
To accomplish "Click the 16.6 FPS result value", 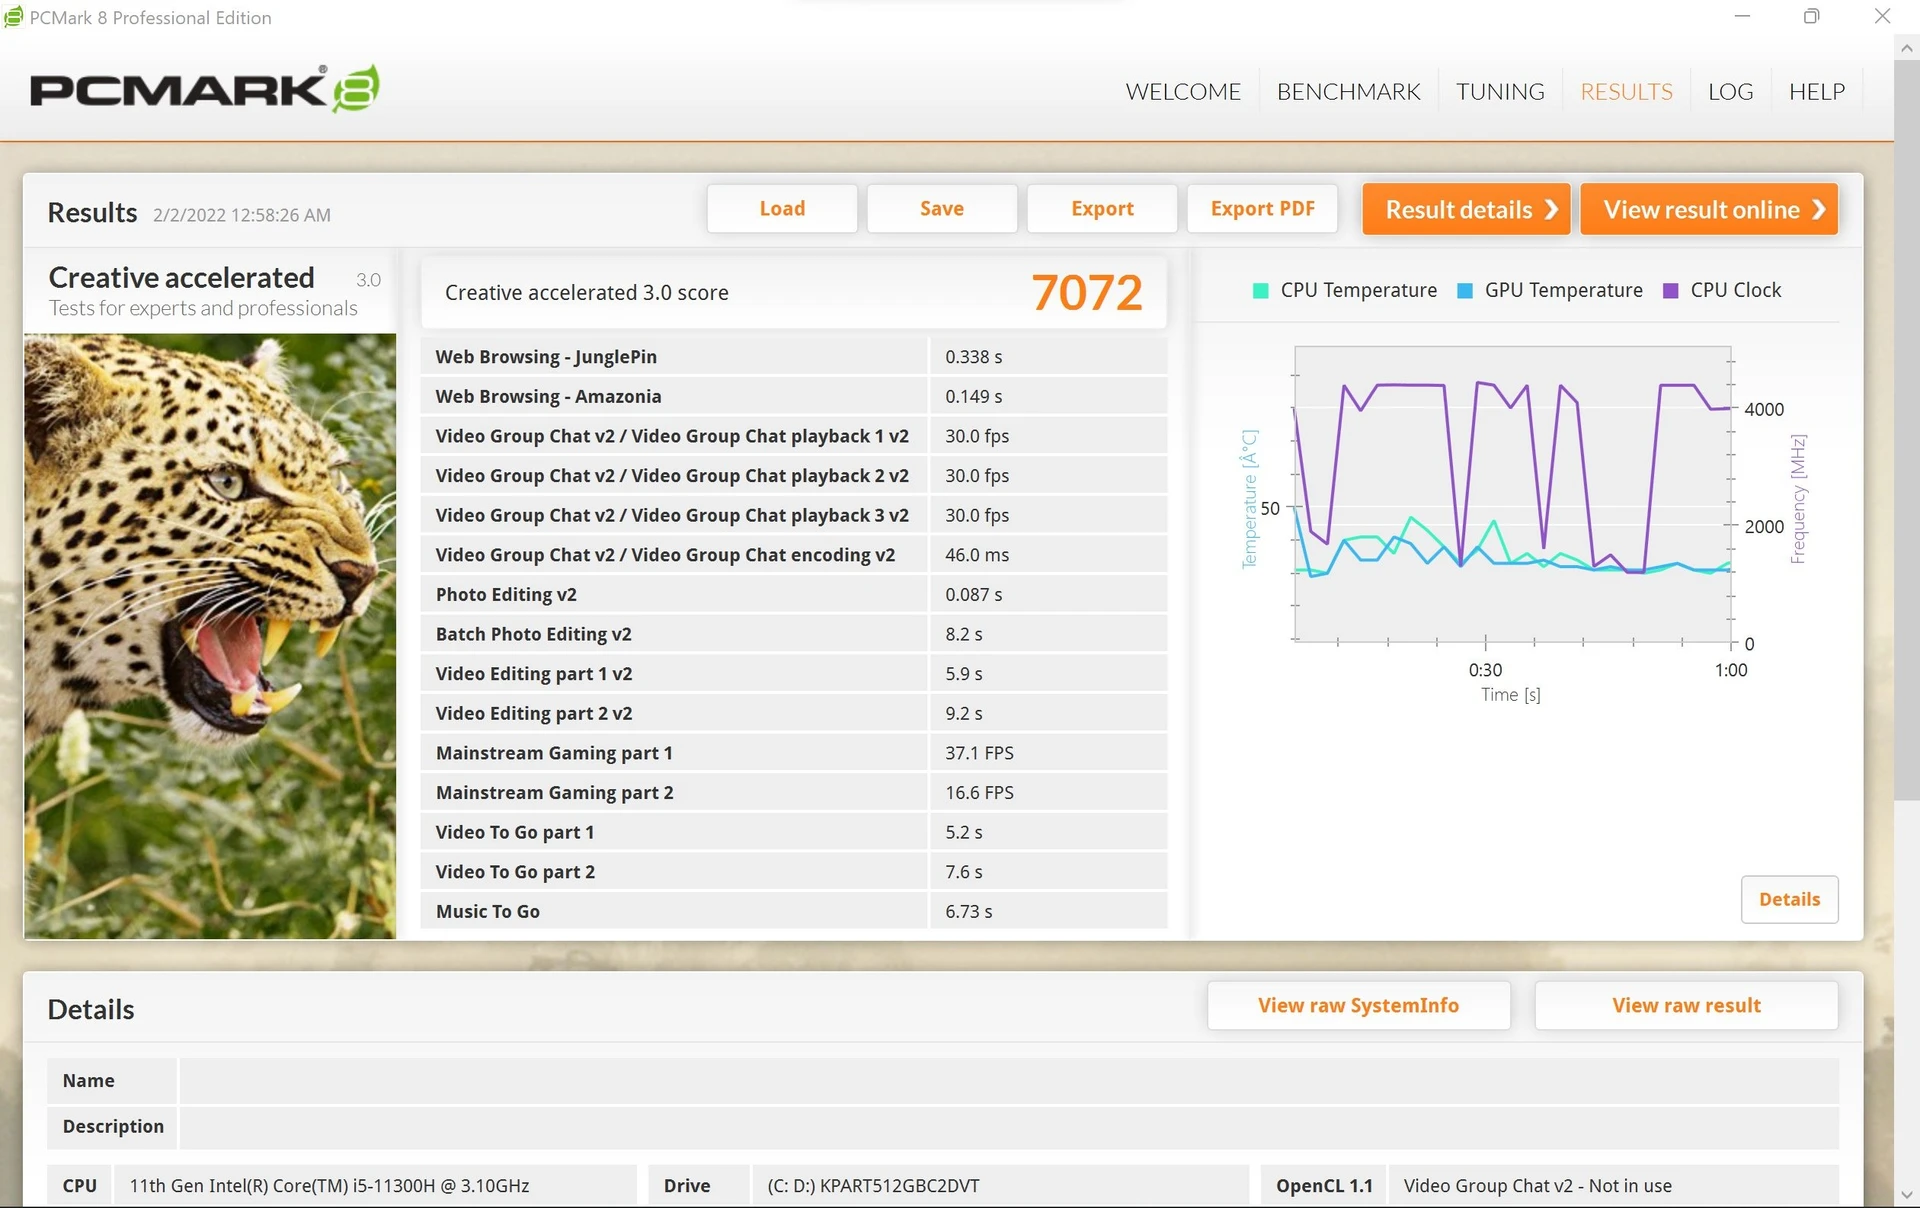I will (x=979, y=792).
